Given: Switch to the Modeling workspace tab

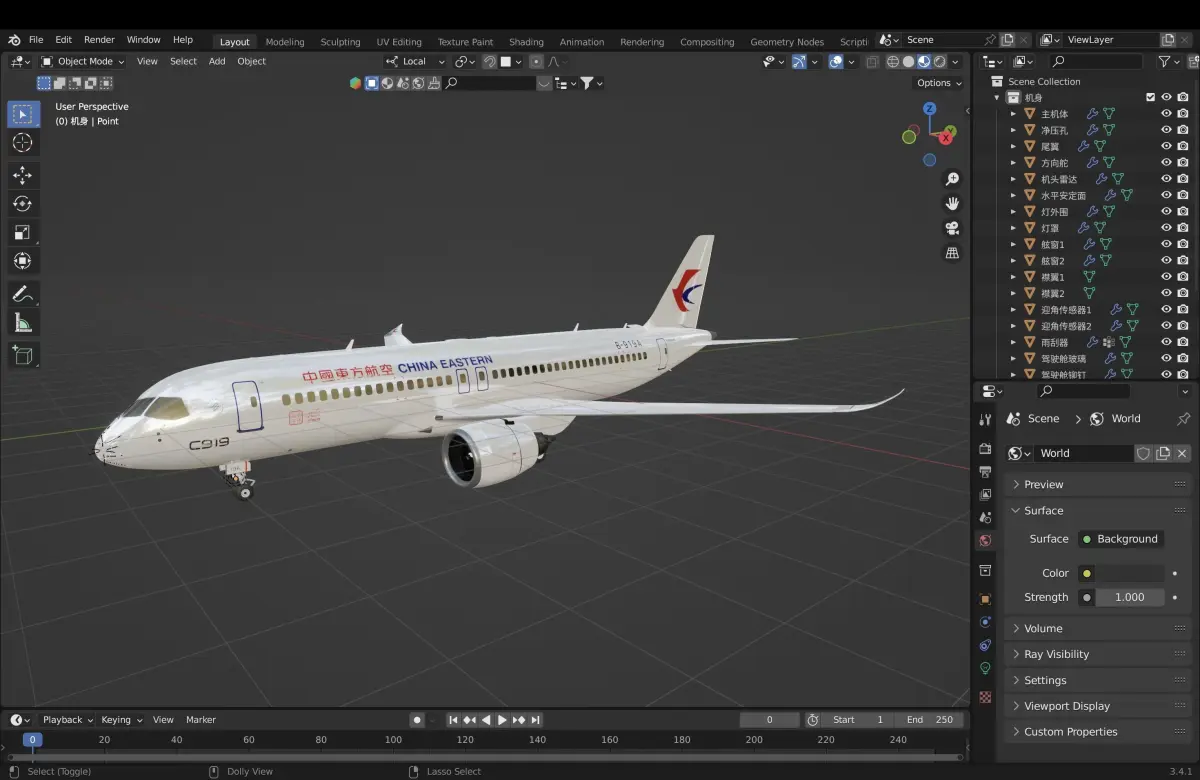Looking at the screenshot, I should (285, 42).
